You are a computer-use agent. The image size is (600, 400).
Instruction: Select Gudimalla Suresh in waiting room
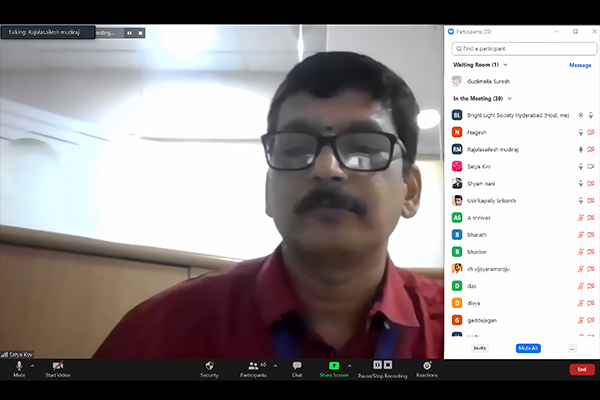pos(492,81)
